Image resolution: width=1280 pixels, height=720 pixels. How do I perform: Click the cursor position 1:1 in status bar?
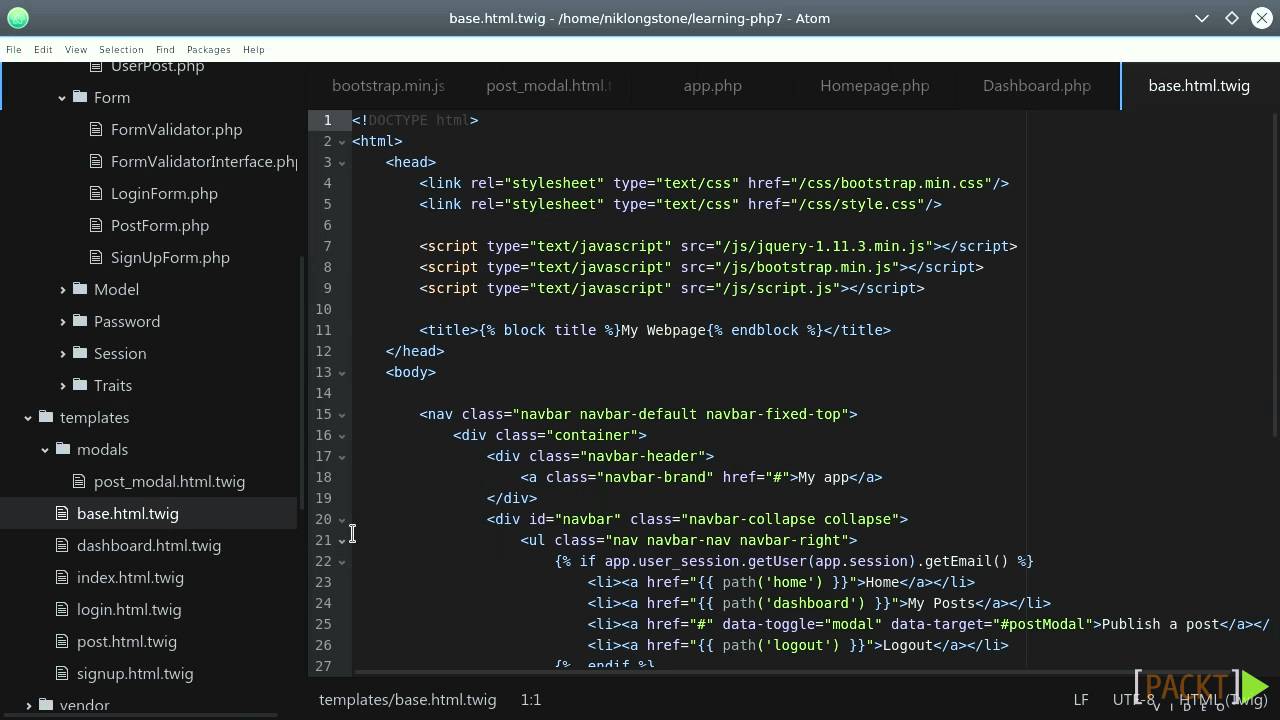pyautogui.click(x=531, y=700)
